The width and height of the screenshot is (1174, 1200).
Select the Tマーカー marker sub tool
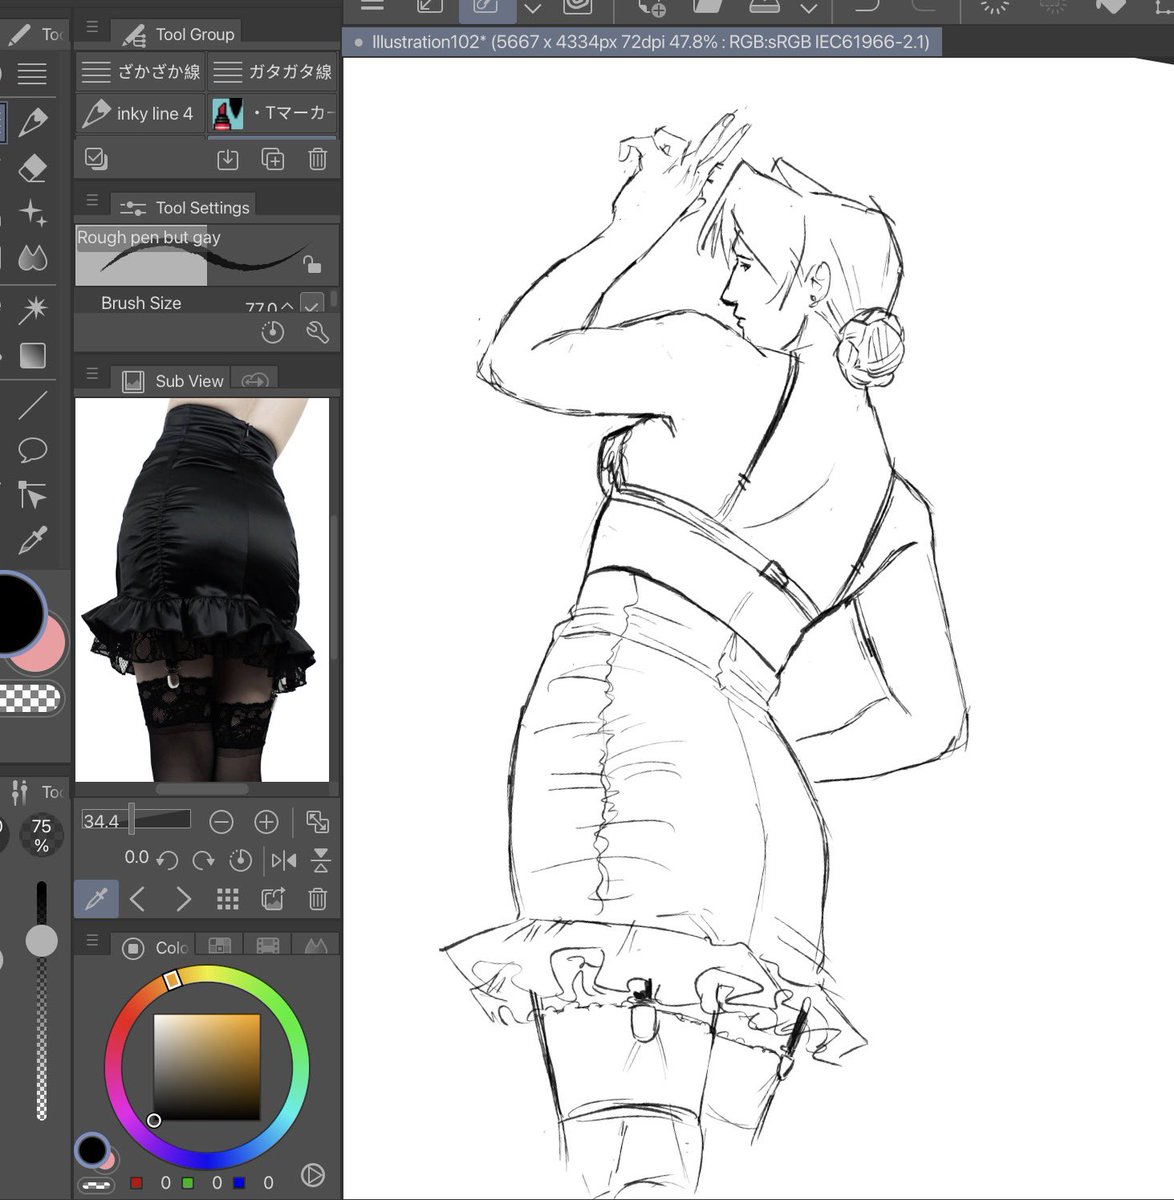coord(273,114)
